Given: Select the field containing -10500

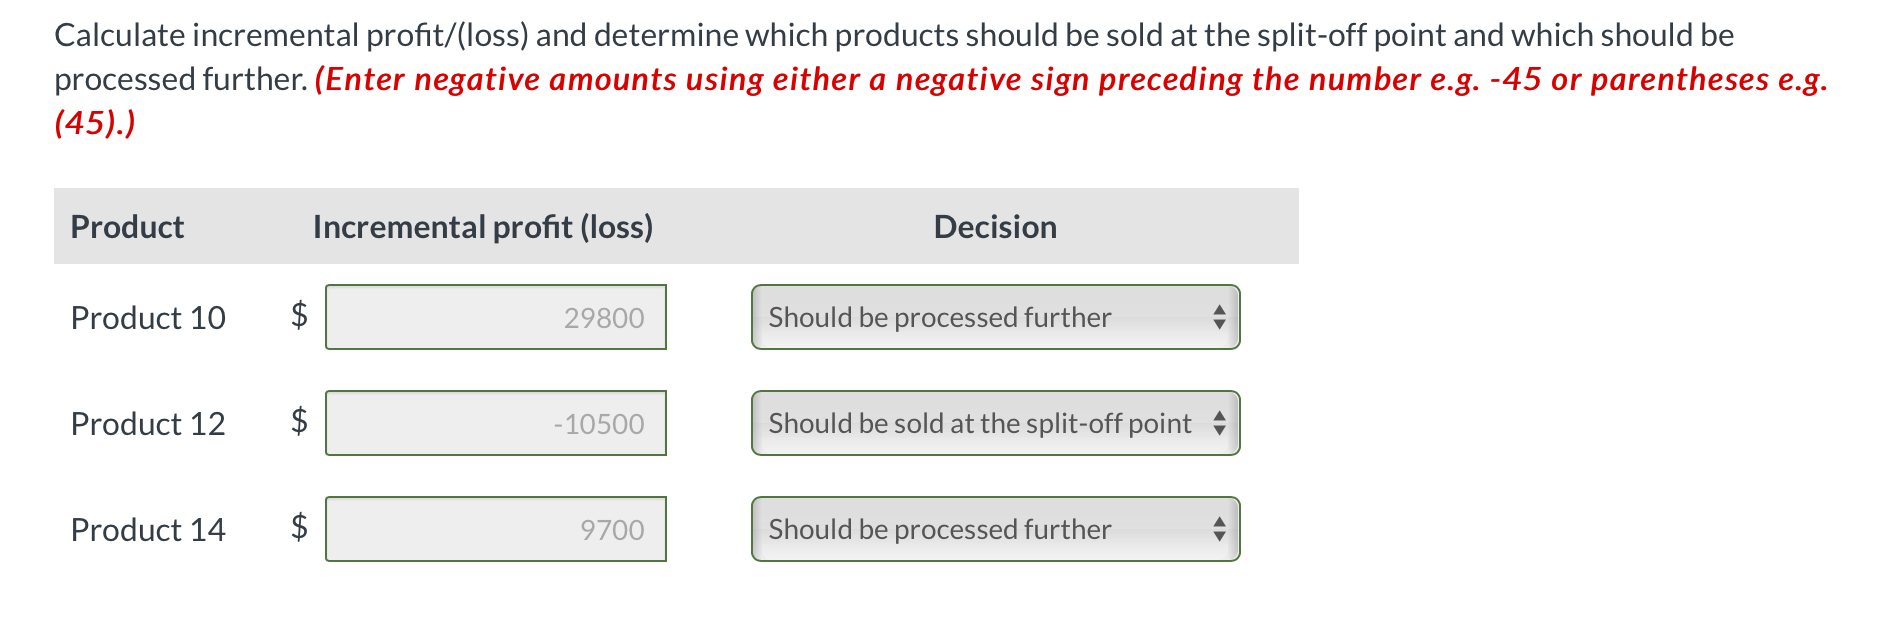Looking at the screenshot, I should pos(496,423).
